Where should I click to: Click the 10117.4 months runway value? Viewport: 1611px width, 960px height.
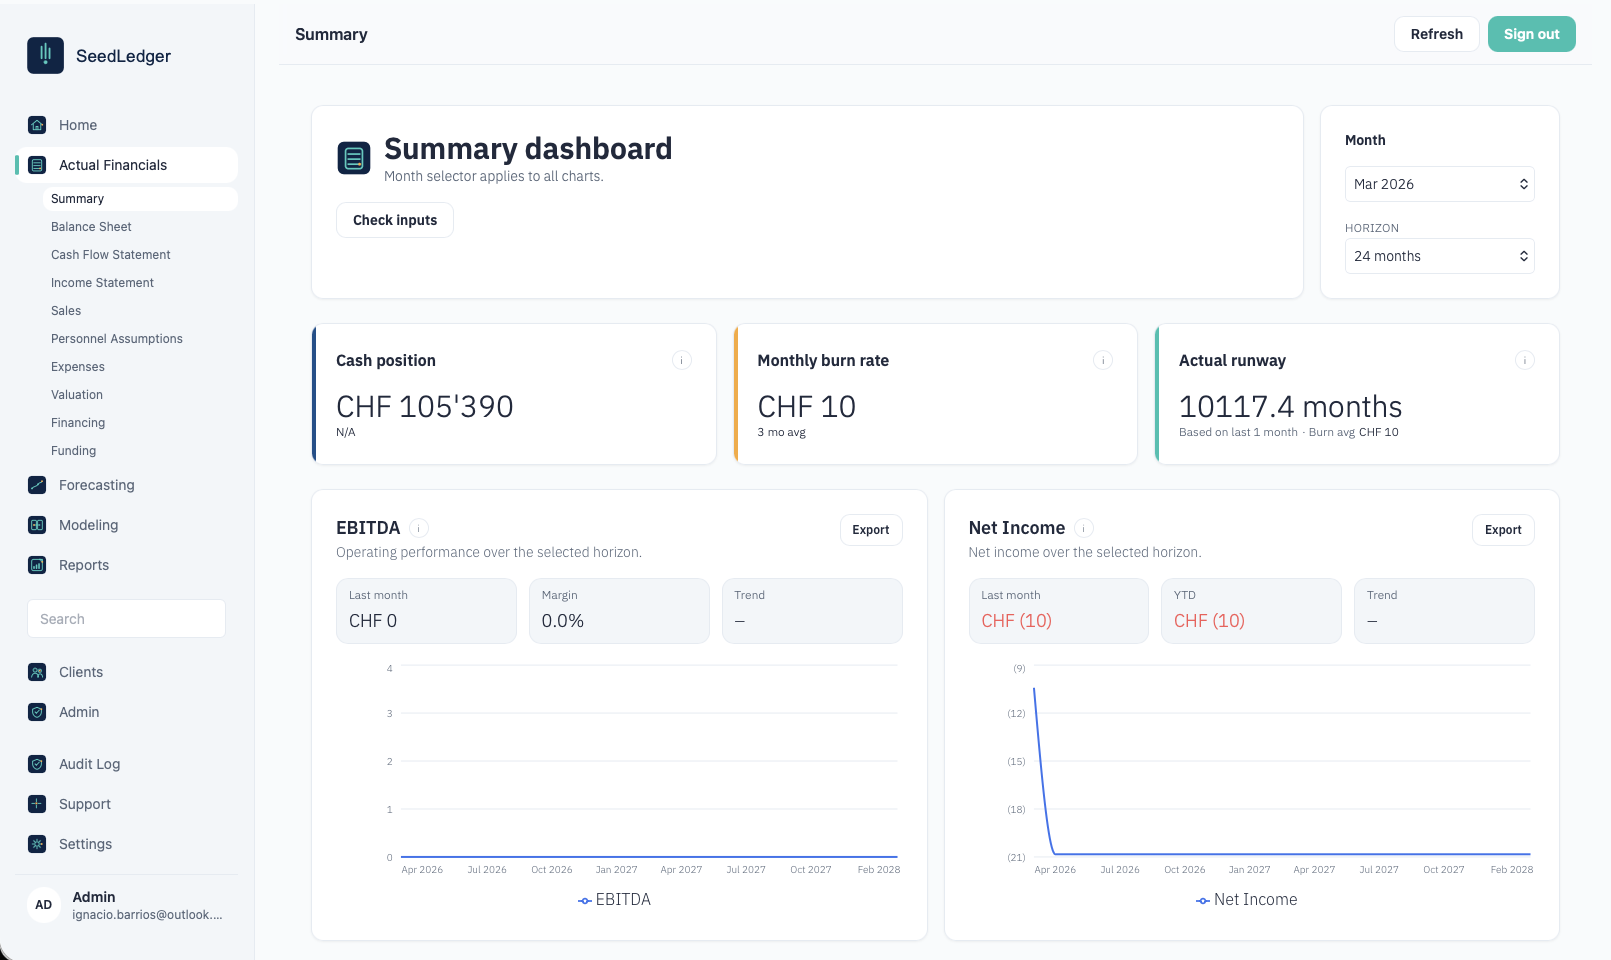[1290, 407]
